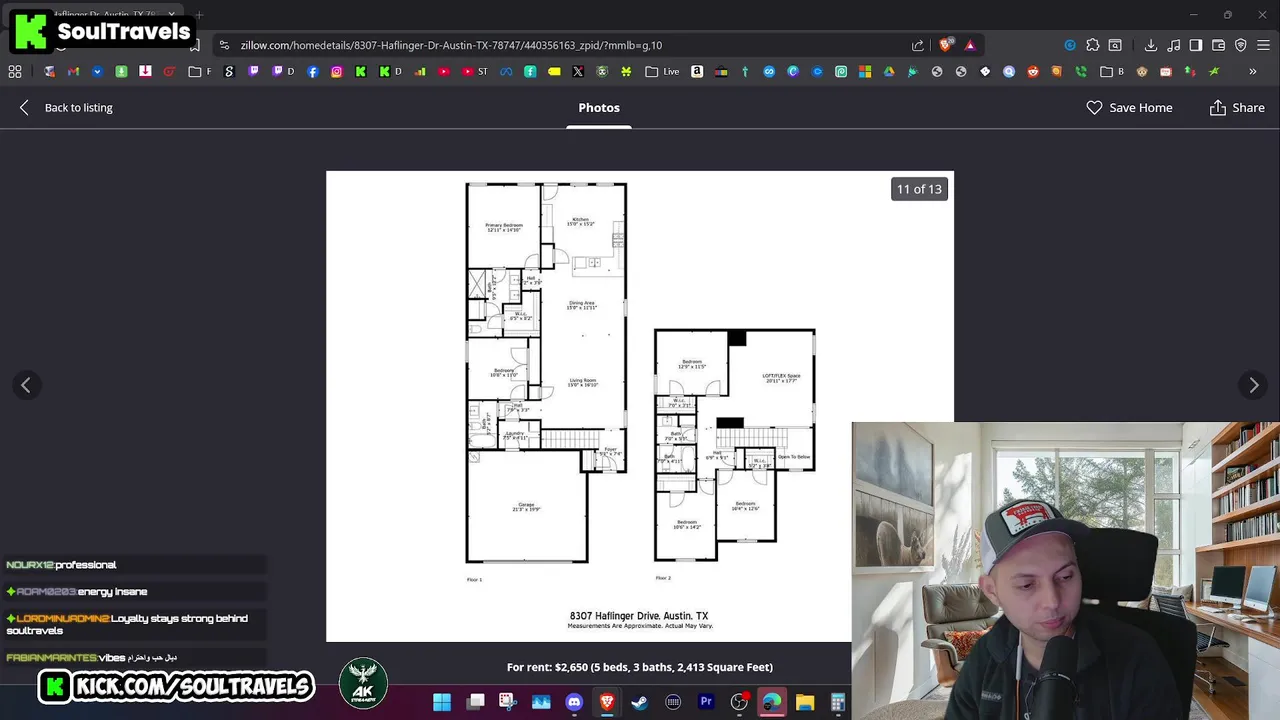Save this home with the heart button

[1129, 107]
